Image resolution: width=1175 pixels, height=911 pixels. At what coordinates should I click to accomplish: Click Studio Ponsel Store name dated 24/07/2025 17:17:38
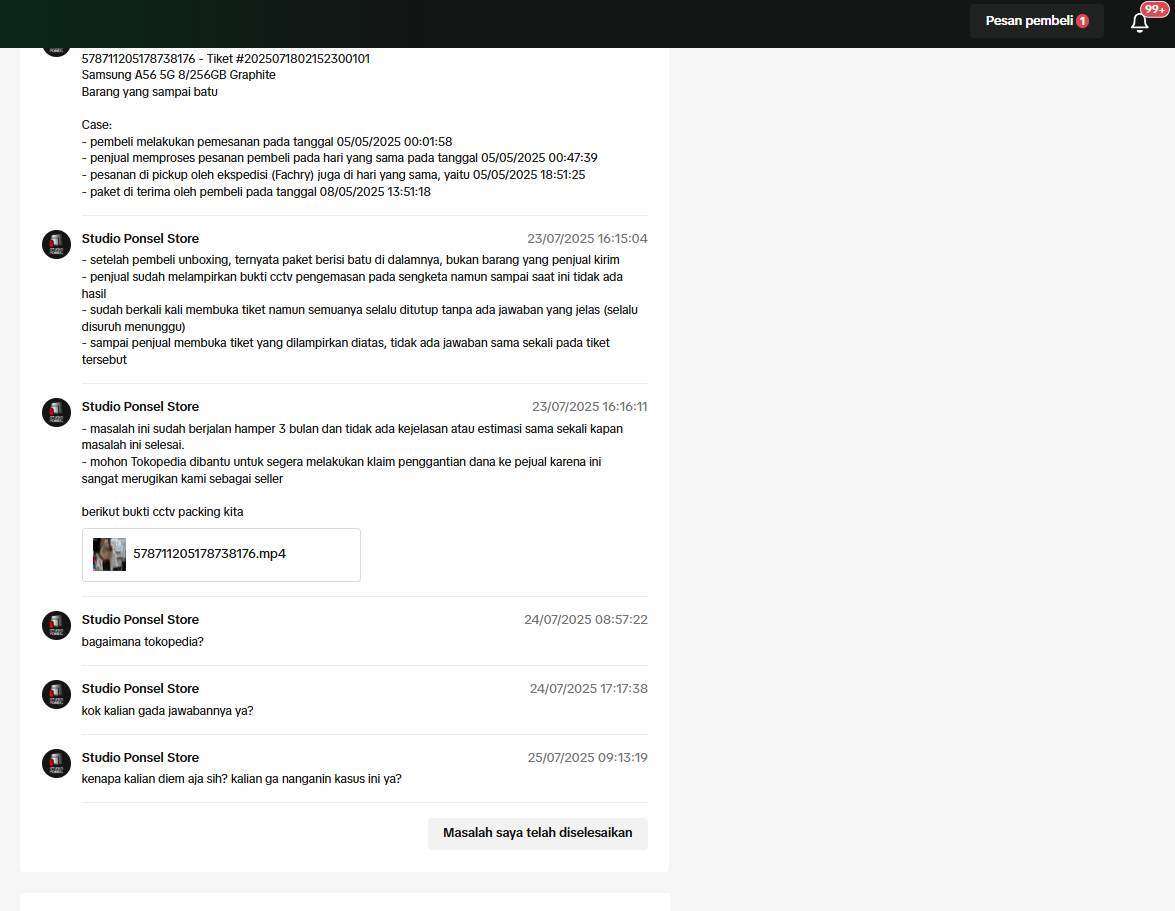[140, 688]
